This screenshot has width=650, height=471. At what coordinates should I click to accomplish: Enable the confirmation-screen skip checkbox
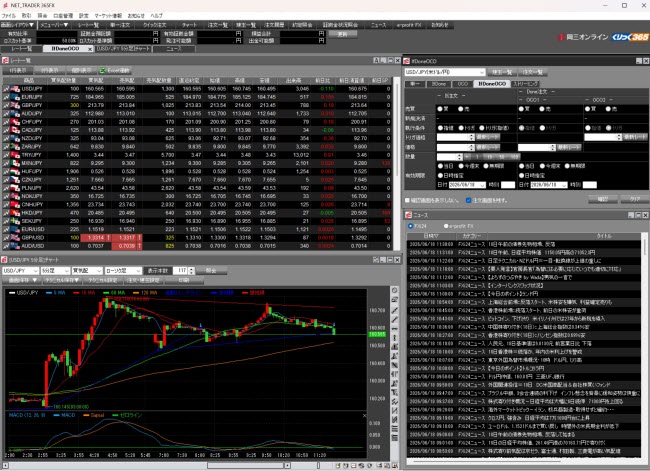(407, 200)
